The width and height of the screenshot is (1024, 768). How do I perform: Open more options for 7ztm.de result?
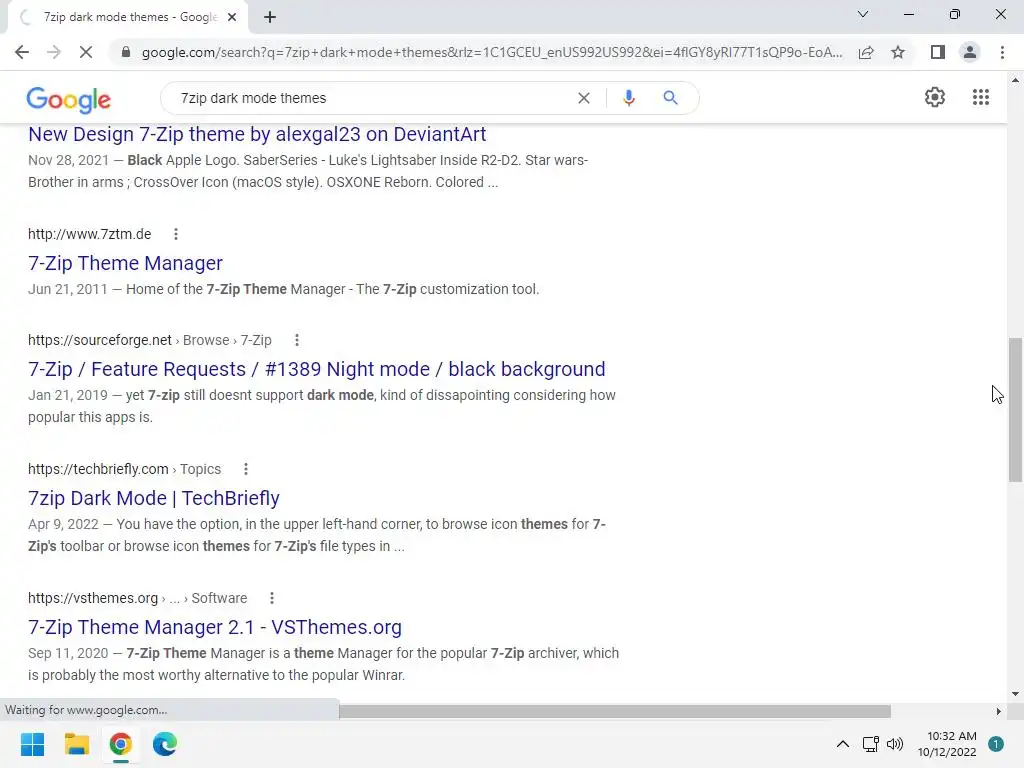click(x=176, y=234)
